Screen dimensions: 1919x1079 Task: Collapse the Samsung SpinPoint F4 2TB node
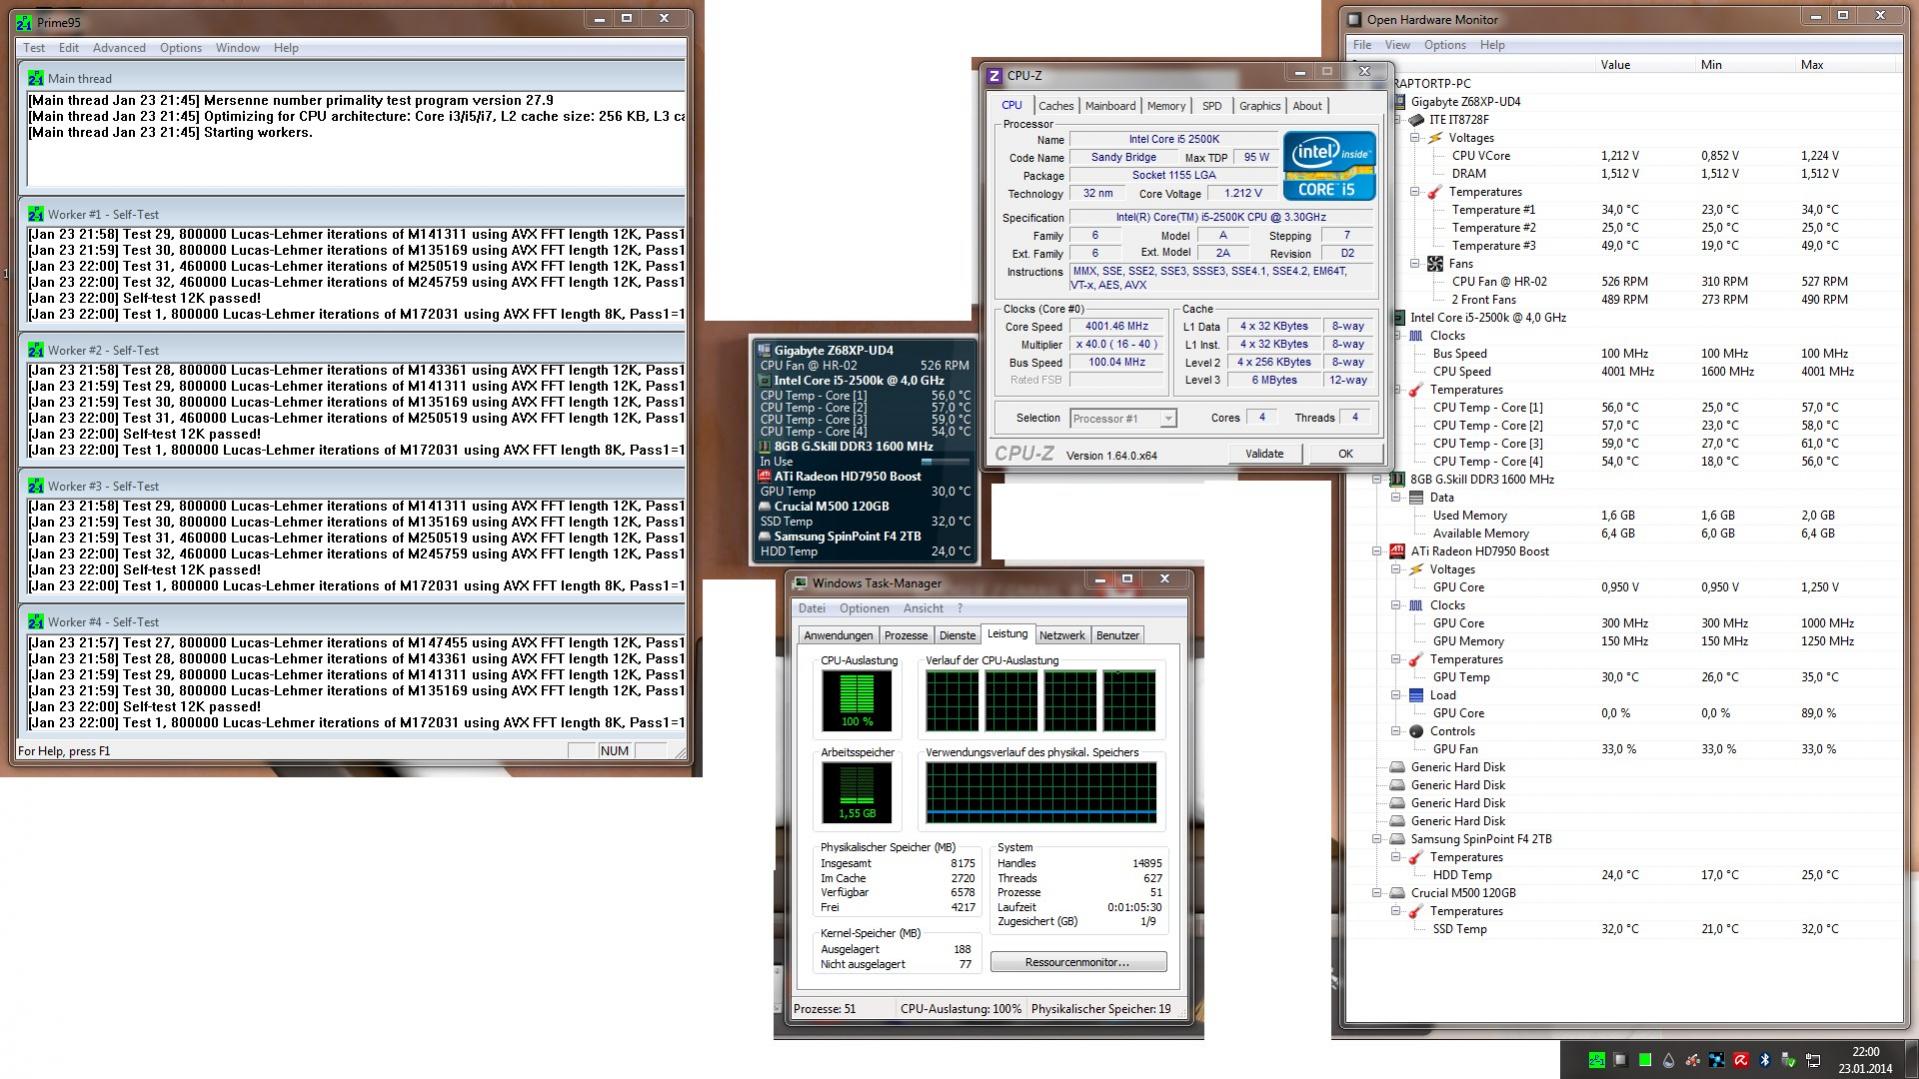[x=1377, y=839]
